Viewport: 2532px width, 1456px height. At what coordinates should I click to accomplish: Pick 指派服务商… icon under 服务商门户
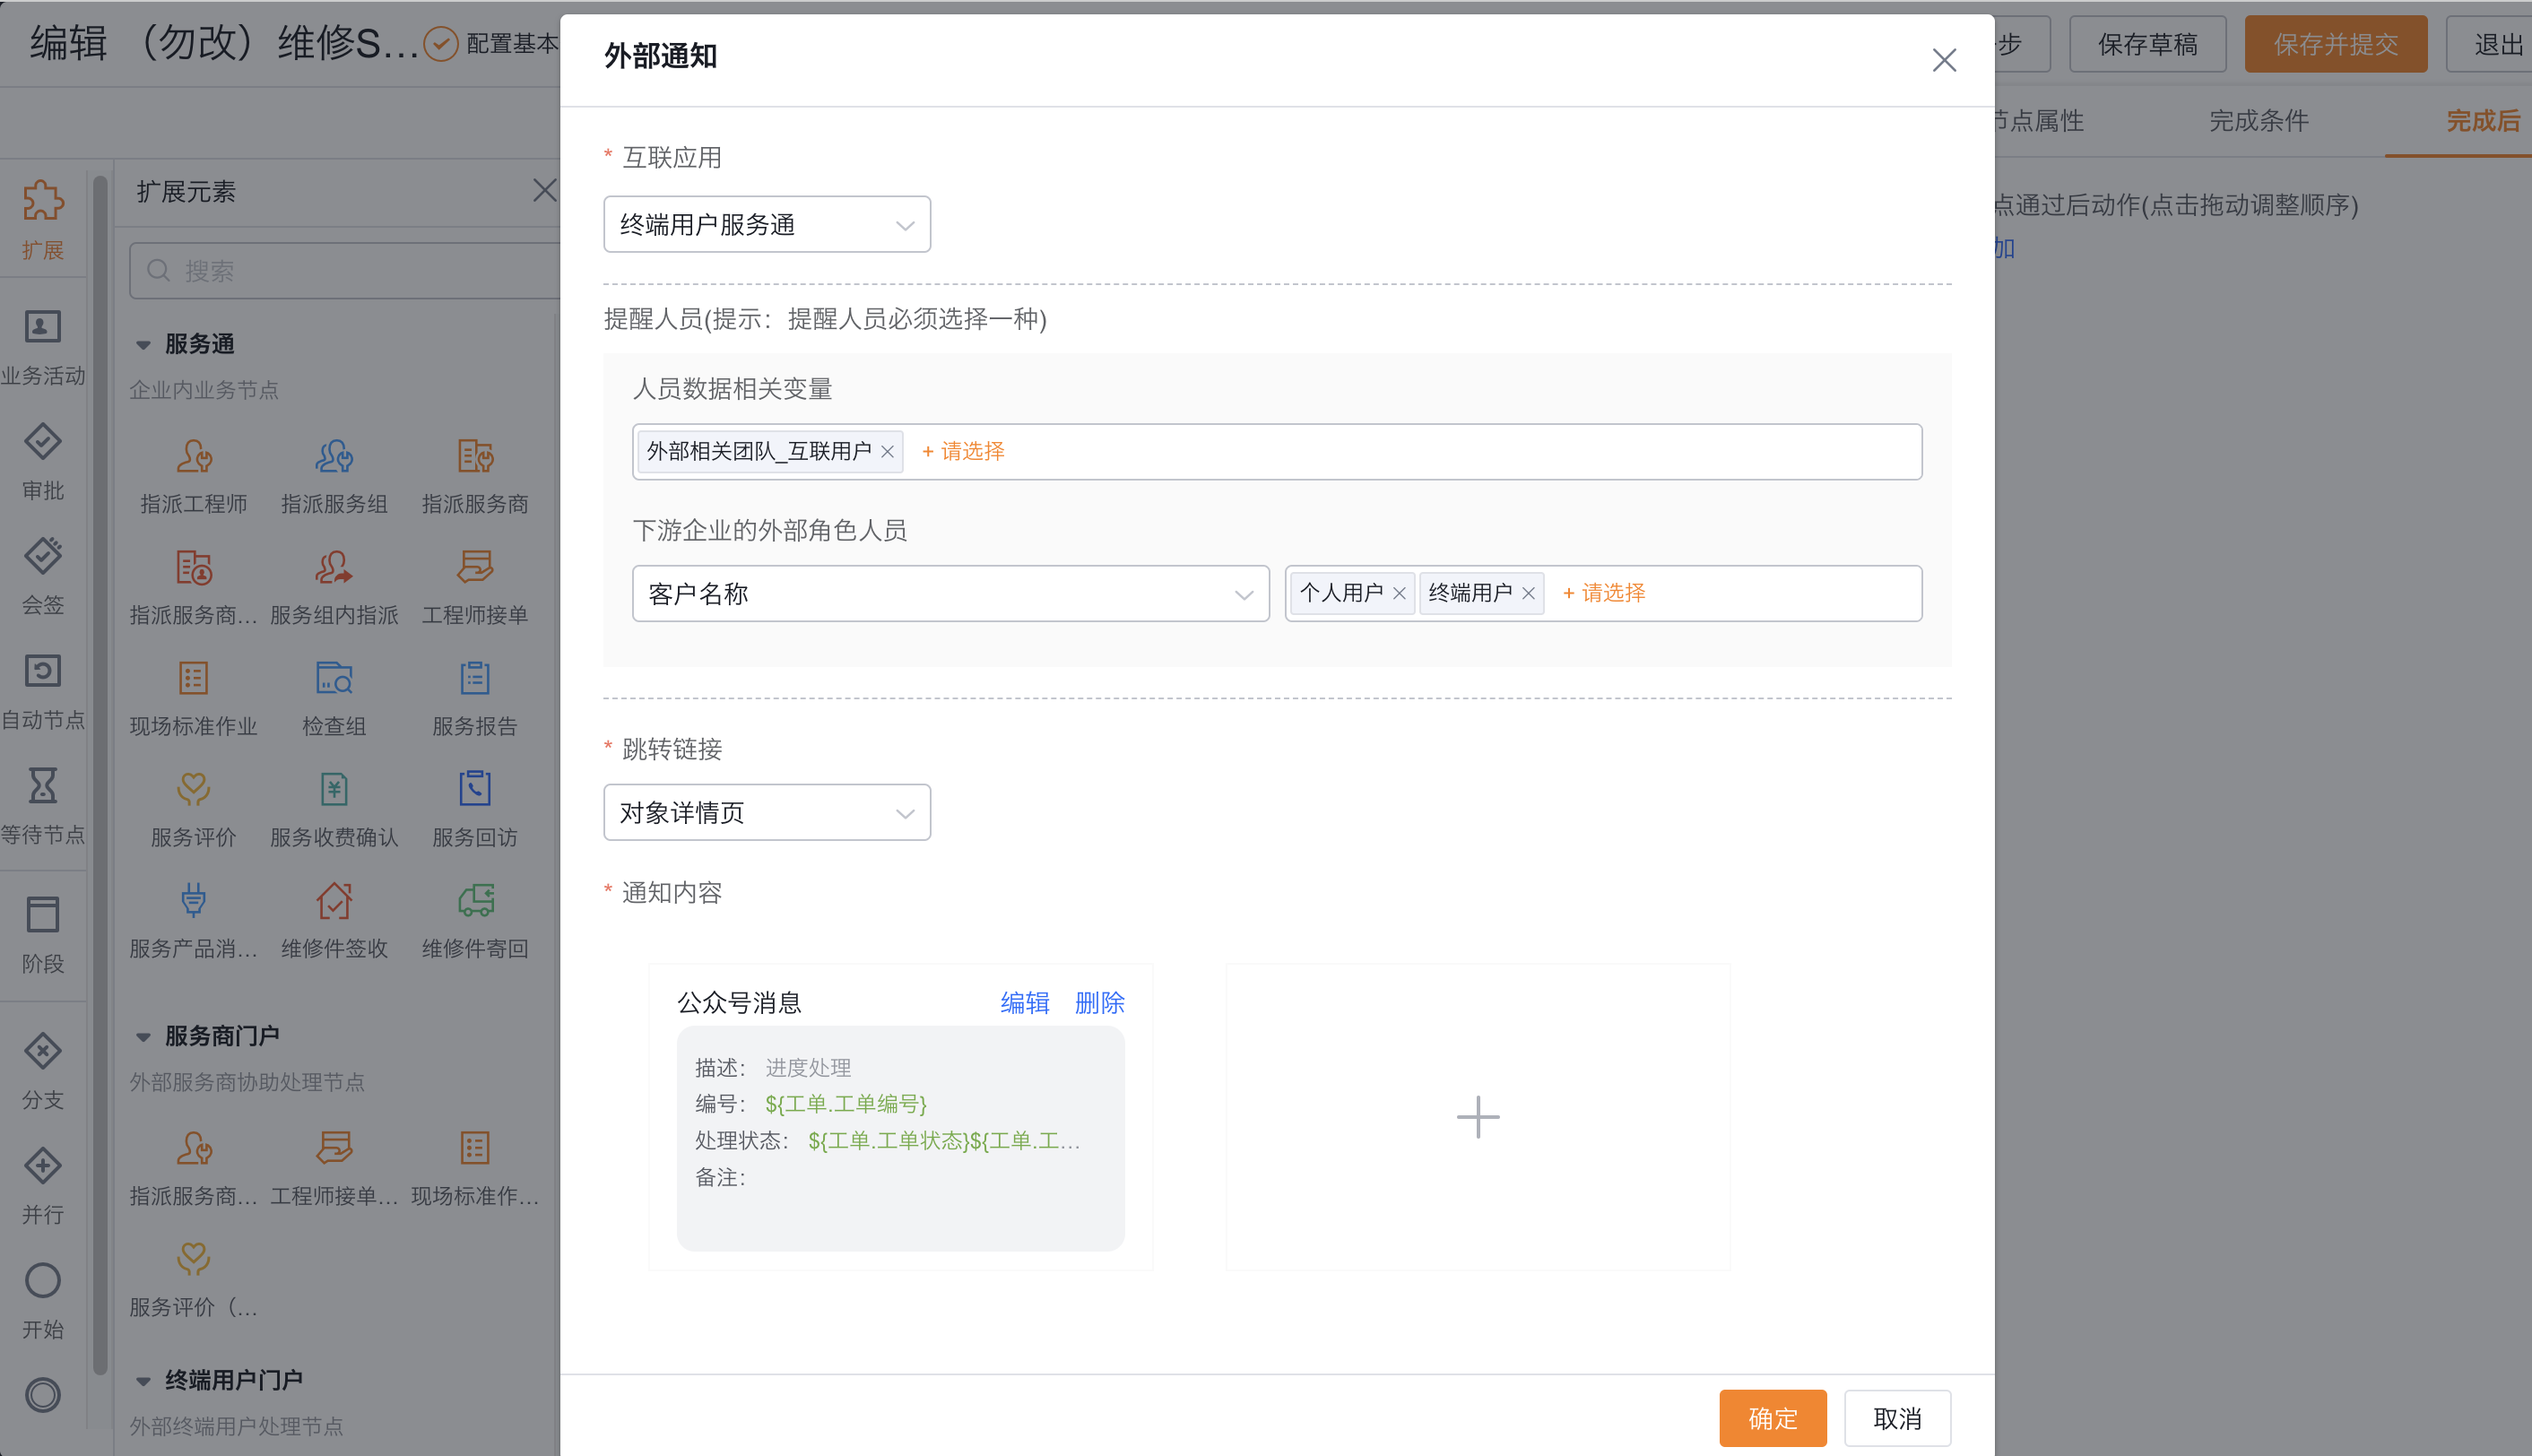coord(194,1148)
